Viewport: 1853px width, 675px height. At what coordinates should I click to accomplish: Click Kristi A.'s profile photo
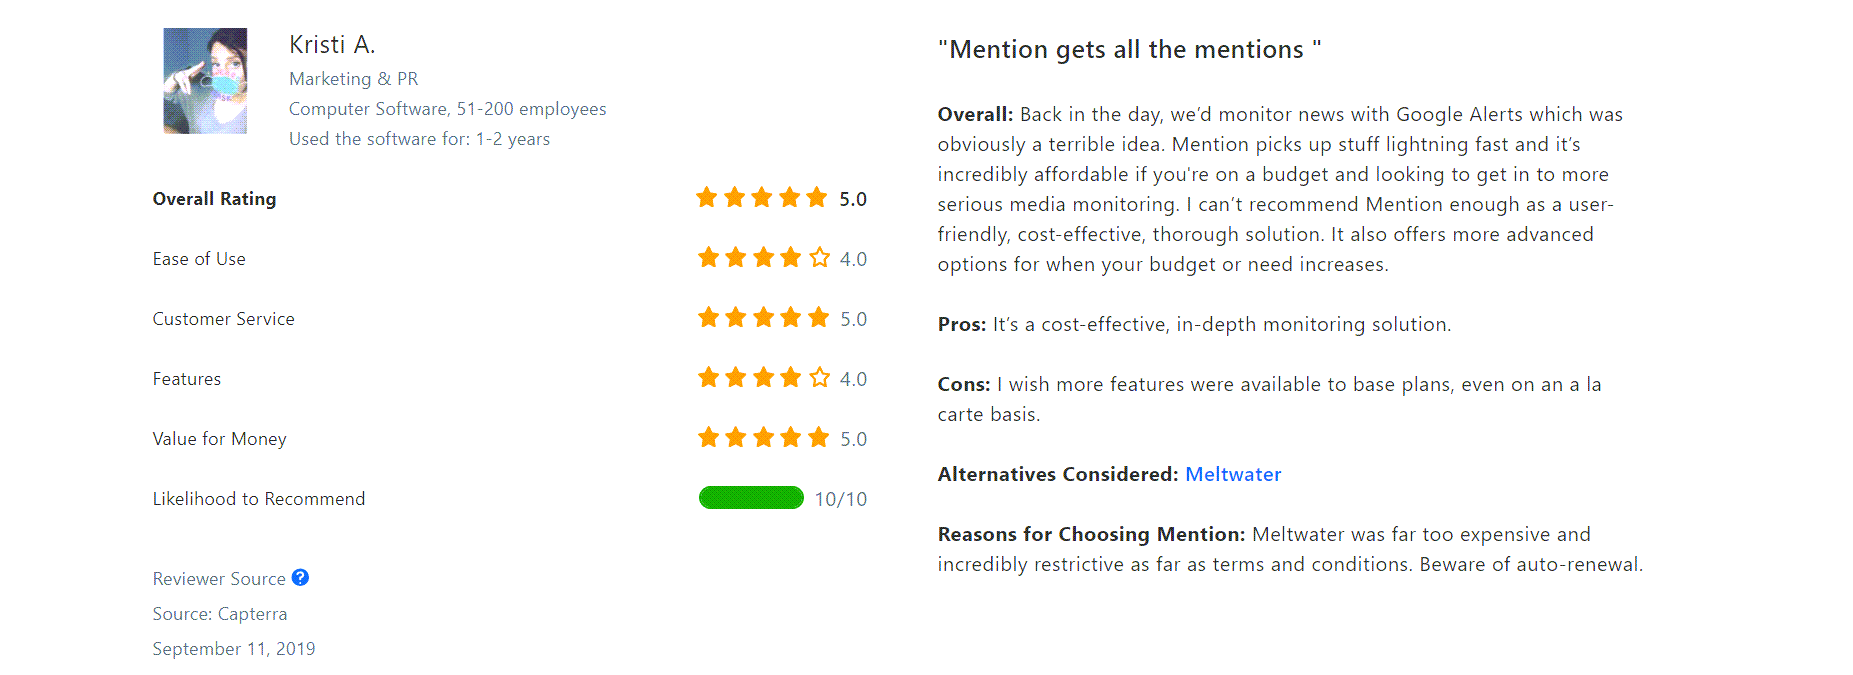[205, 81]
